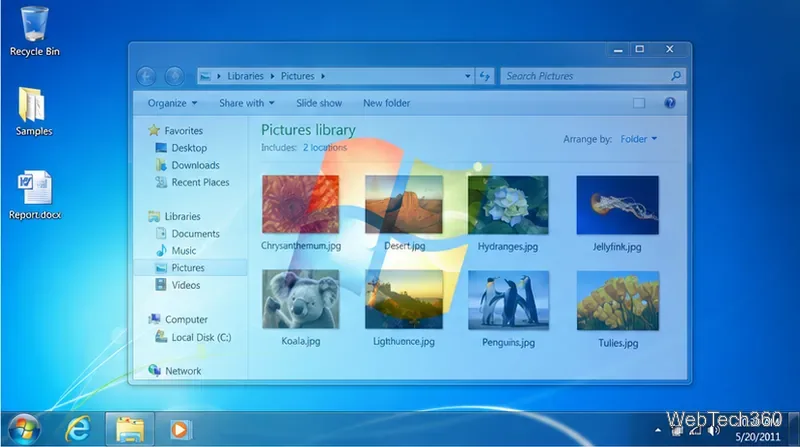The height and width of the screenshot is (447, 800).
Task: Click Libraries in the address bar
Action: [x=245, y=76]
